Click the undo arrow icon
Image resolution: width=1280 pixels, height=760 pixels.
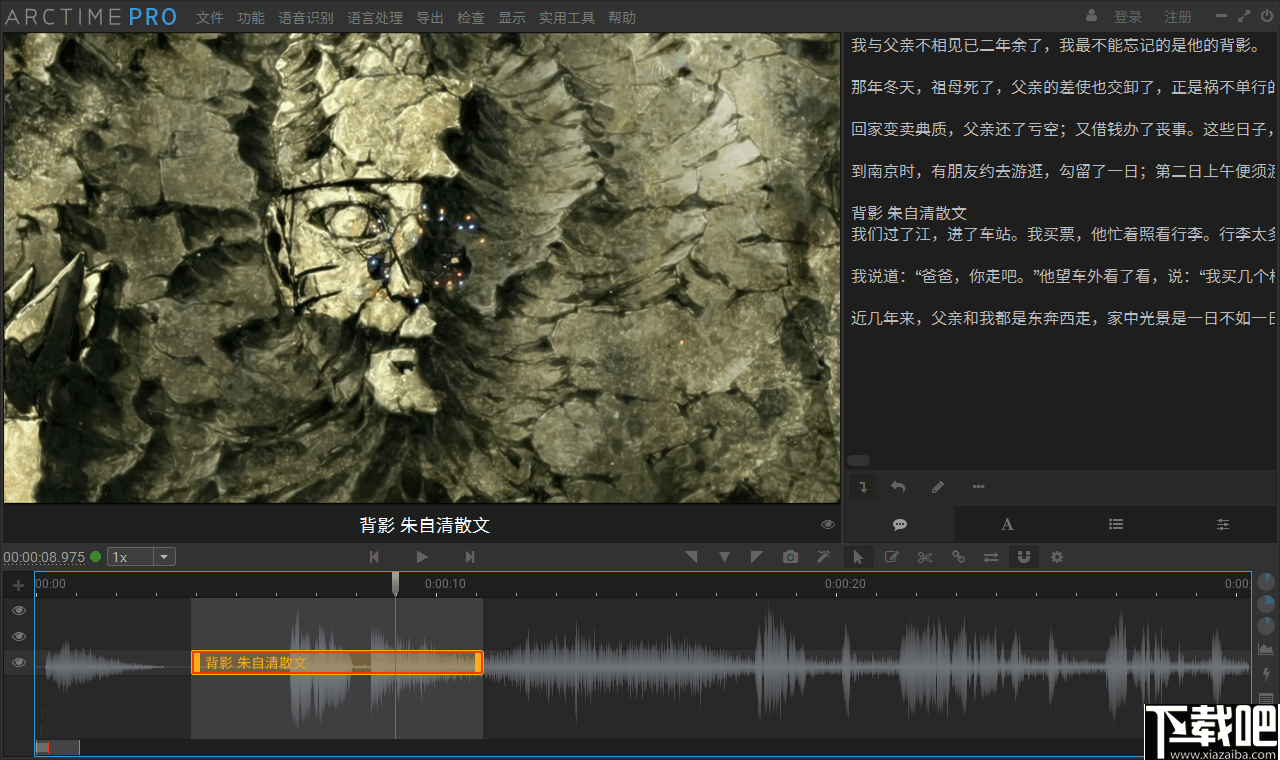point(898,487)
